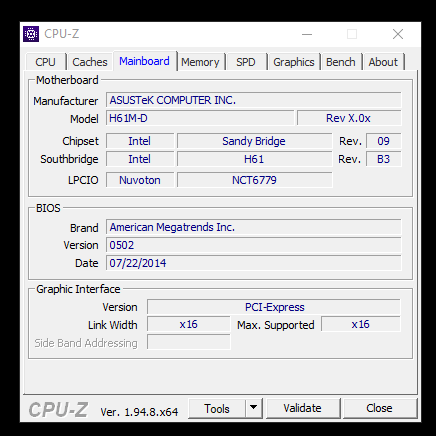This screenshot has height=436, width=436.
Task: Select the Mainboard tab
Action: (144, 61)
